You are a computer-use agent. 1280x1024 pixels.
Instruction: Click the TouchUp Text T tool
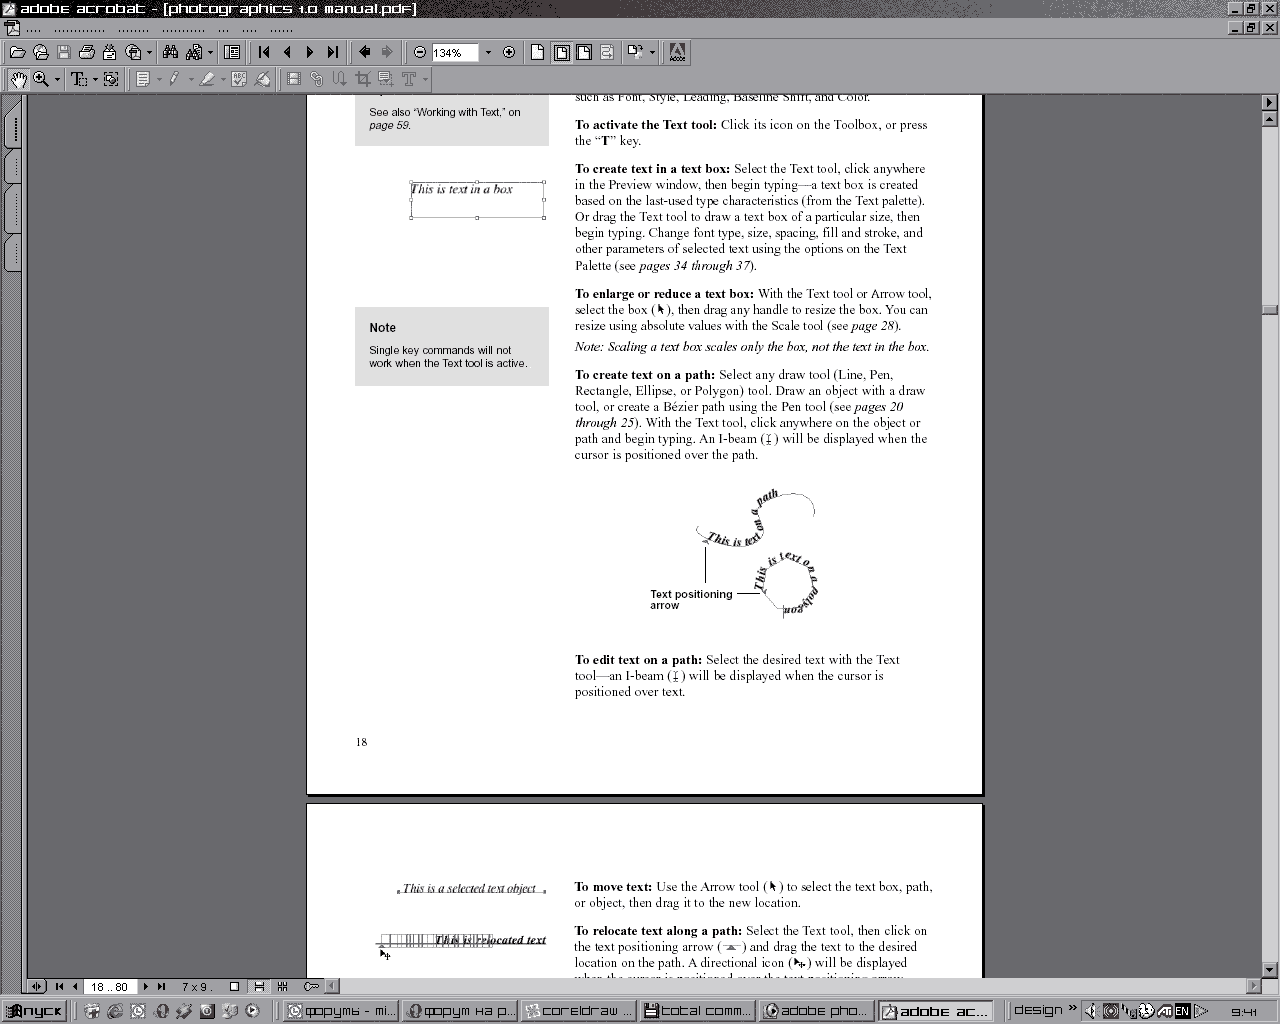409,79
